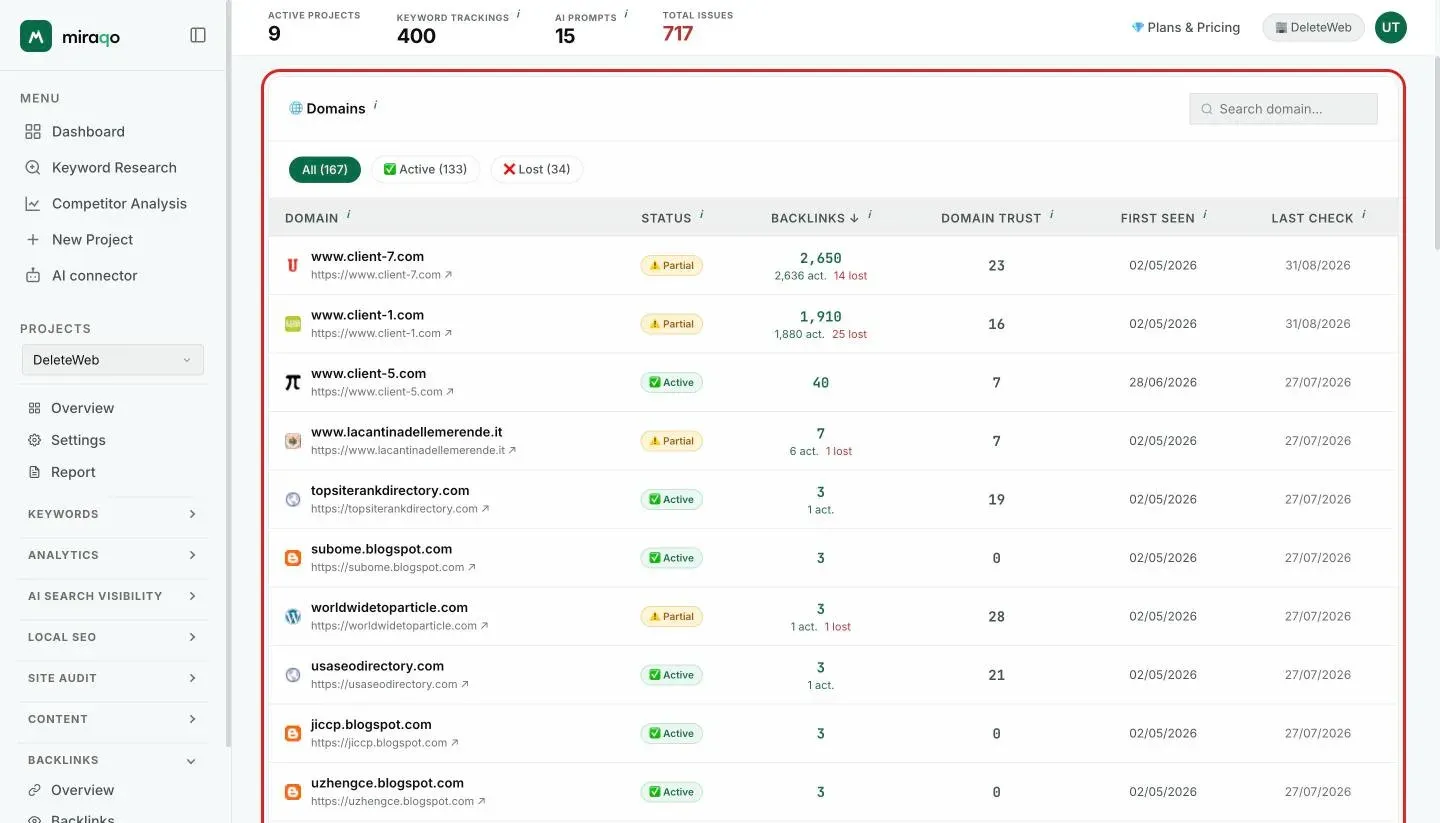Image resolution: width=1440 pixels, height=823 pixels.
Task: Click usaseodirectory.com globe favicon
Action: [x=293, y=675]
